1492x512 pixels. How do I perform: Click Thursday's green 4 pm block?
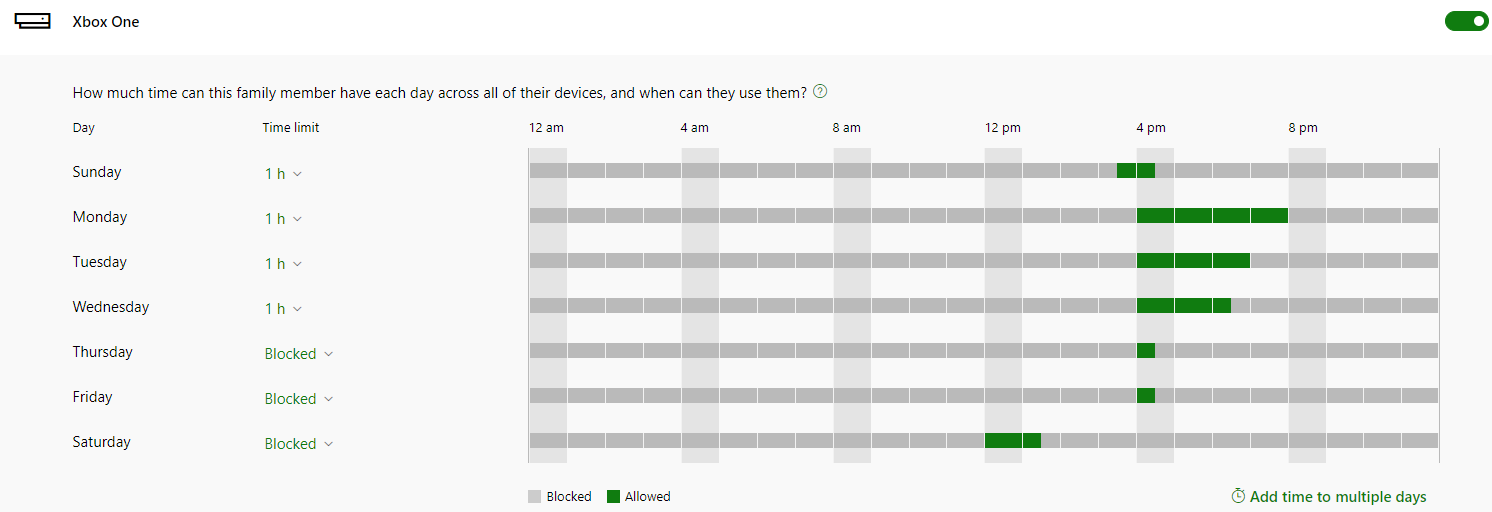point(1146,350)
